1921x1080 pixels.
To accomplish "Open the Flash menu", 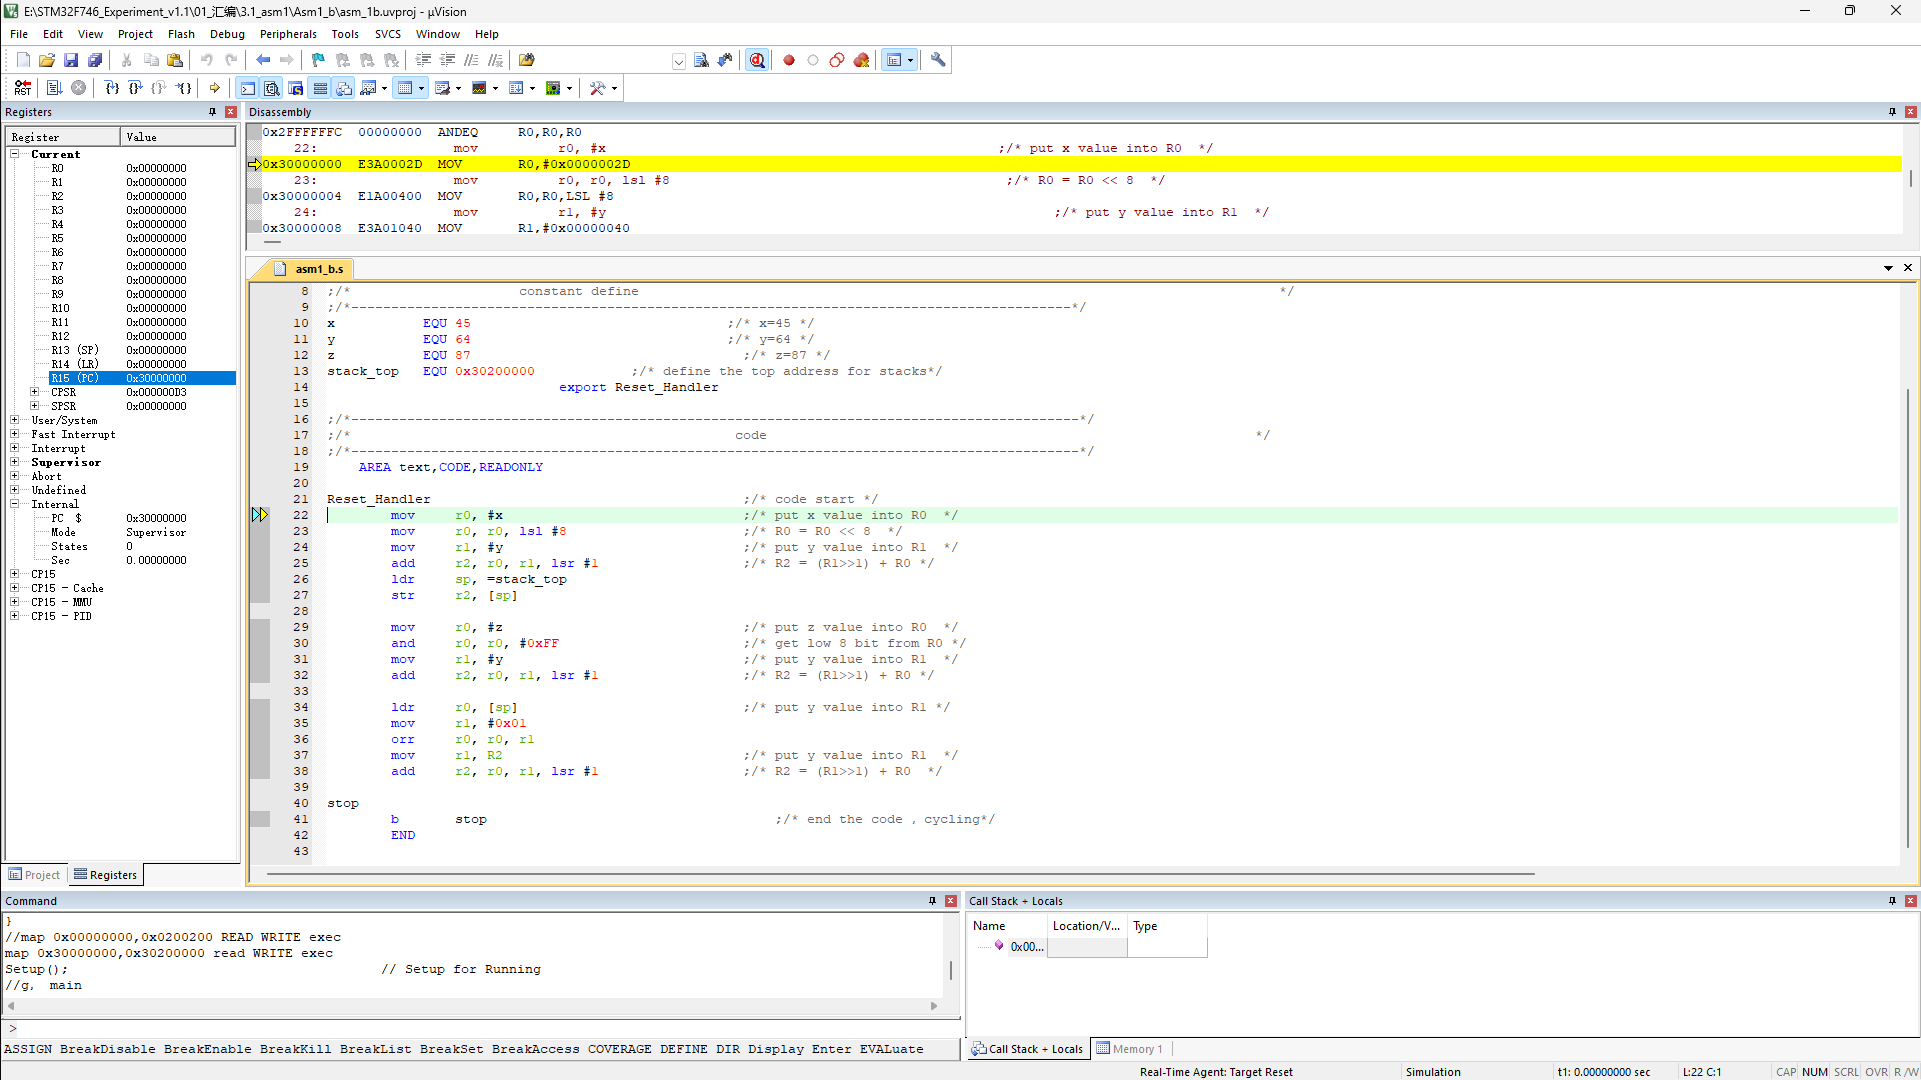I will coord(181,34).
